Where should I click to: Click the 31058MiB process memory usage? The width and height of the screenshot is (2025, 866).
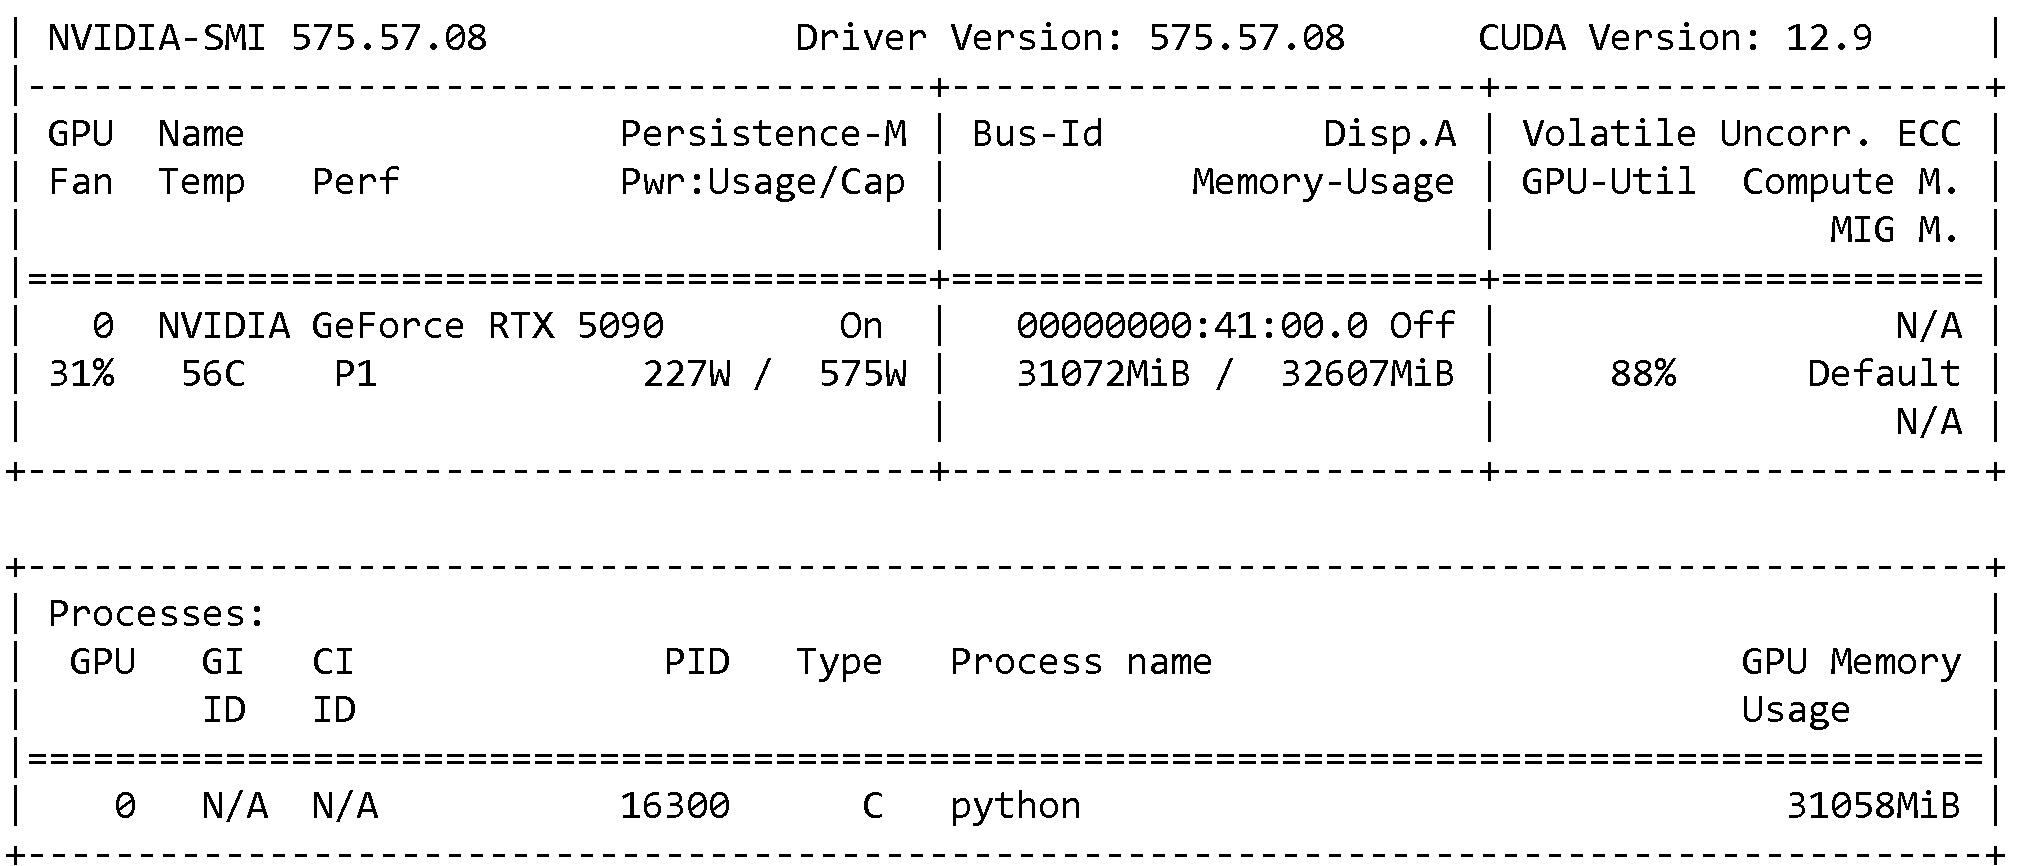click(1872, 806)
